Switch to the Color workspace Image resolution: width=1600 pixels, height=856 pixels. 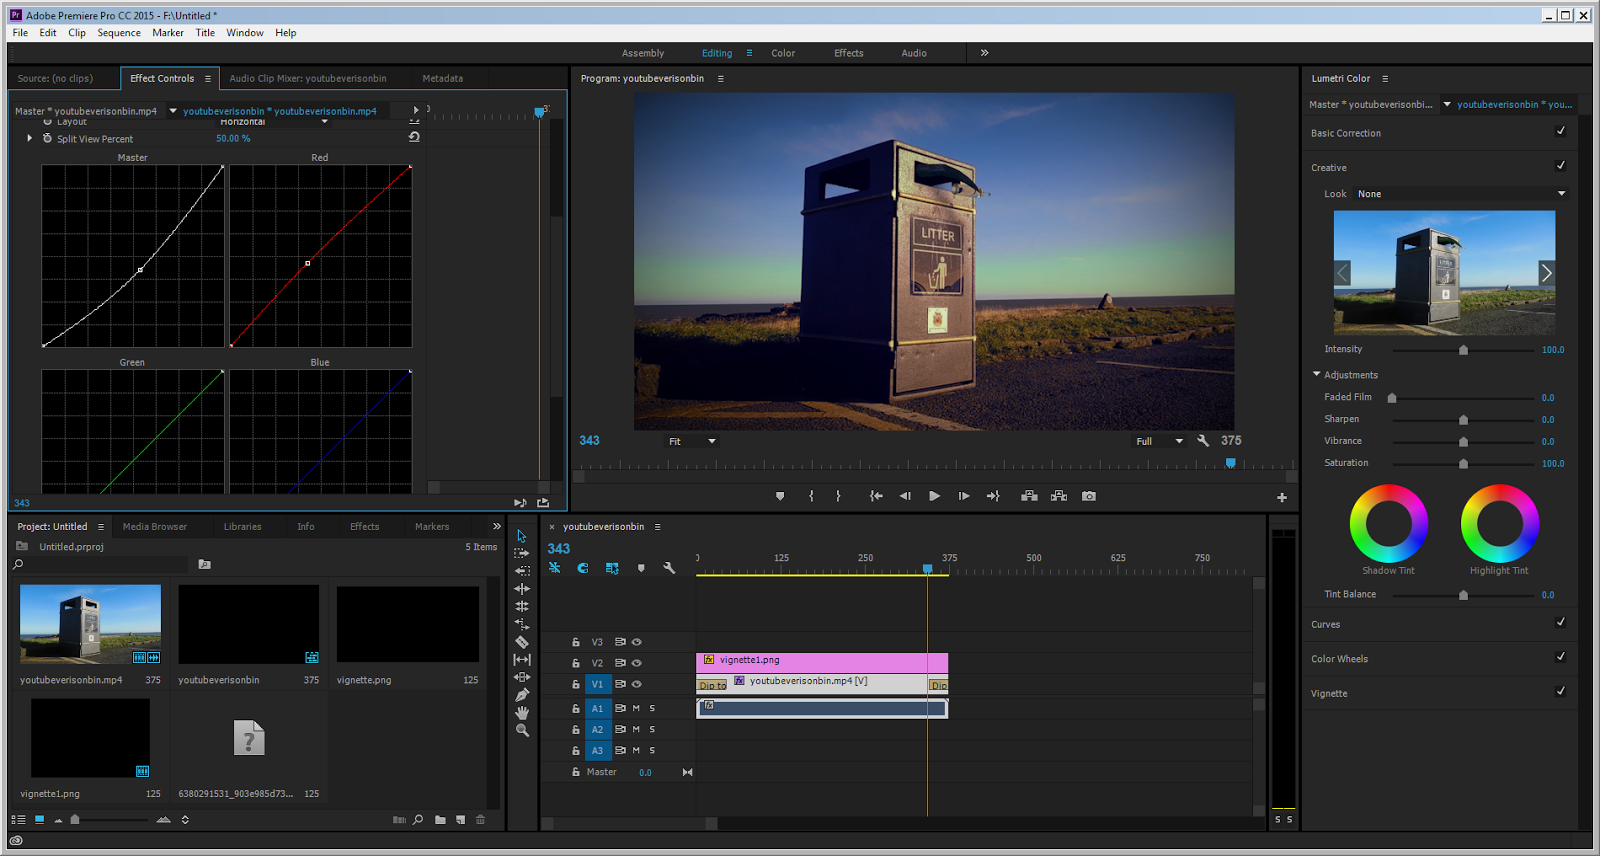(783, 53)
